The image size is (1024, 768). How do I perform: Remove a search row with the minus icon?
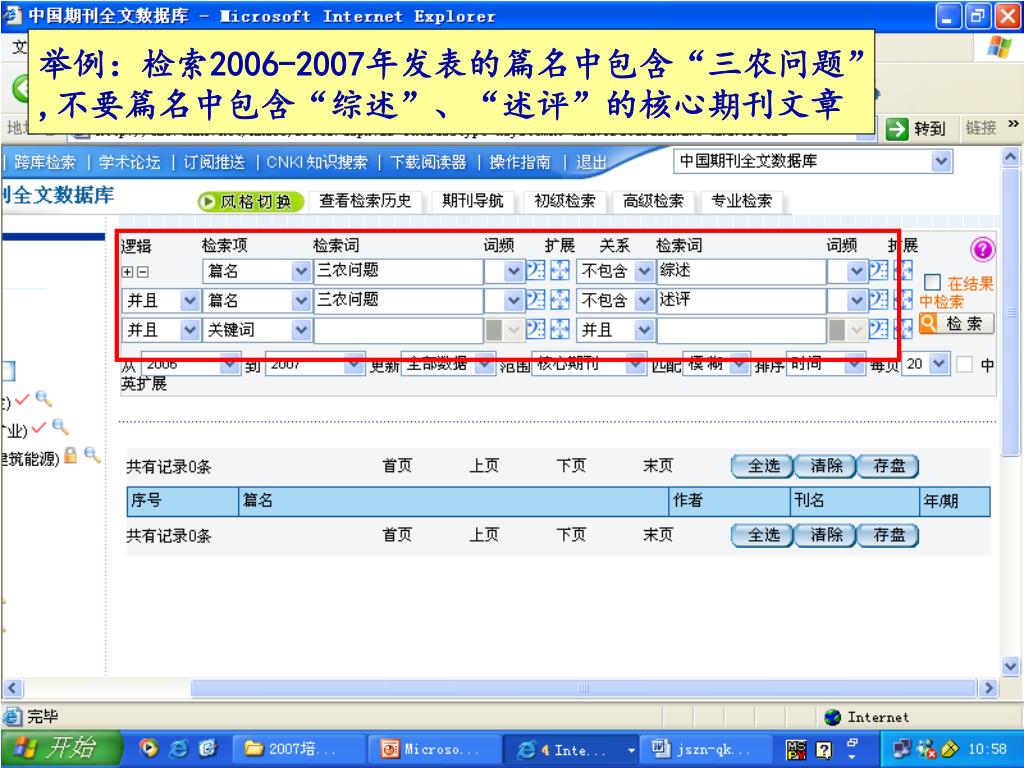pyautogui.click(x=142, y=272)
